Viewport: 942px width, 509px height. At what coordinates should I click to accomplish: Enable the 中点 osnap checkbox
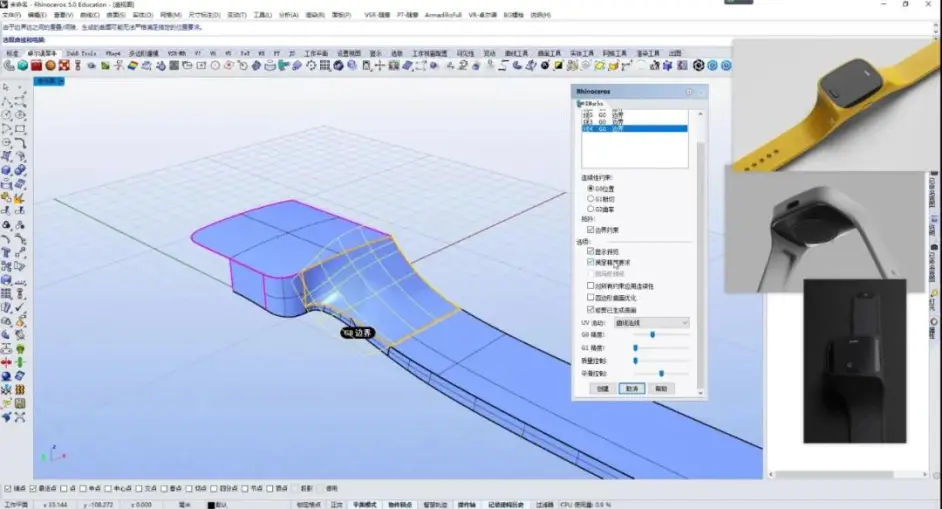[82, 489]
